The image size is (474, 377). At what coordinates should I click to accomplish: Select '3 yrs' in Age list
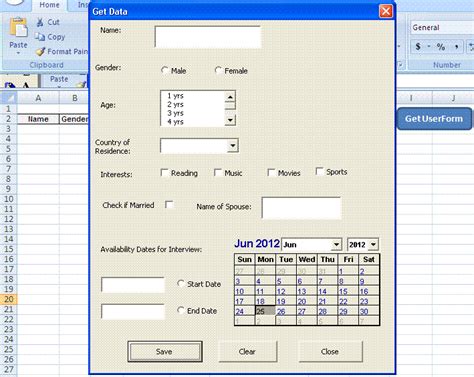pos(193,113)
